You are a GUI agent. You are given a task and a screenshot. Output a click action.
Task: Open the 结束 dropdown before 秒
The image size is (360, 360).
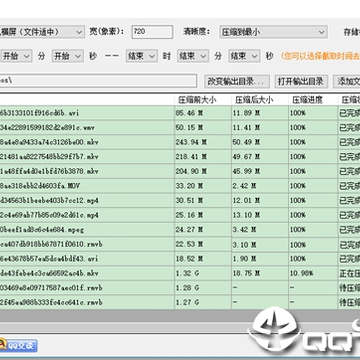point(244,56)
